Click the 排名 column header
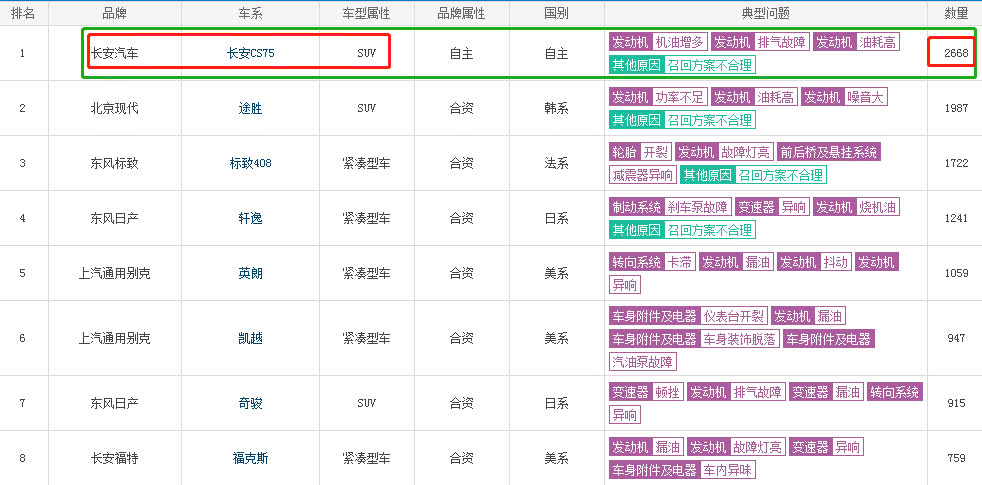This screenshot has width=982, height=485. (23, 13)
